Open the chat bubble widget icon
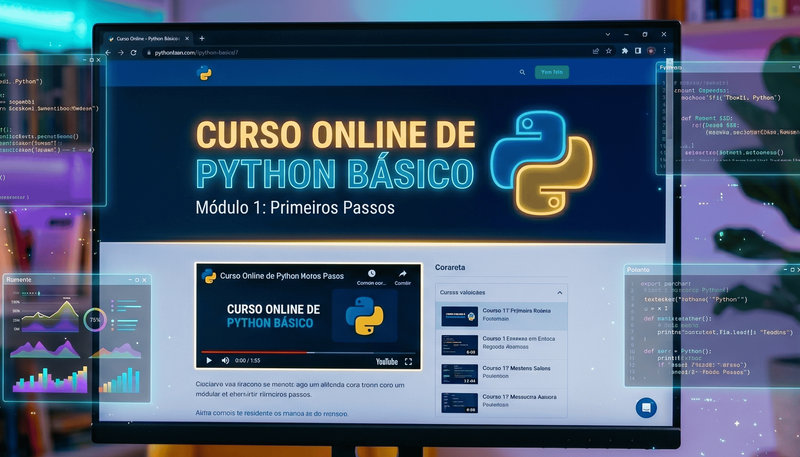 646,407
